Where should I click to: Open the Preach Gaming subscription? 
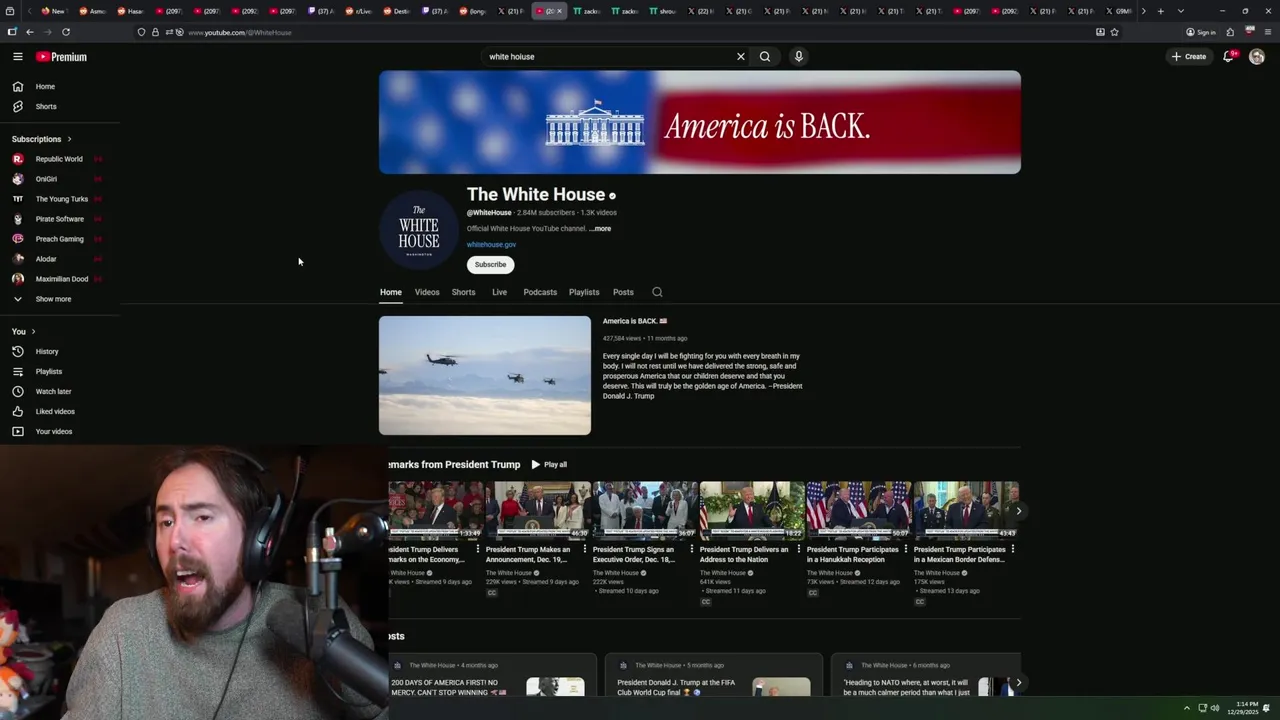60,239
